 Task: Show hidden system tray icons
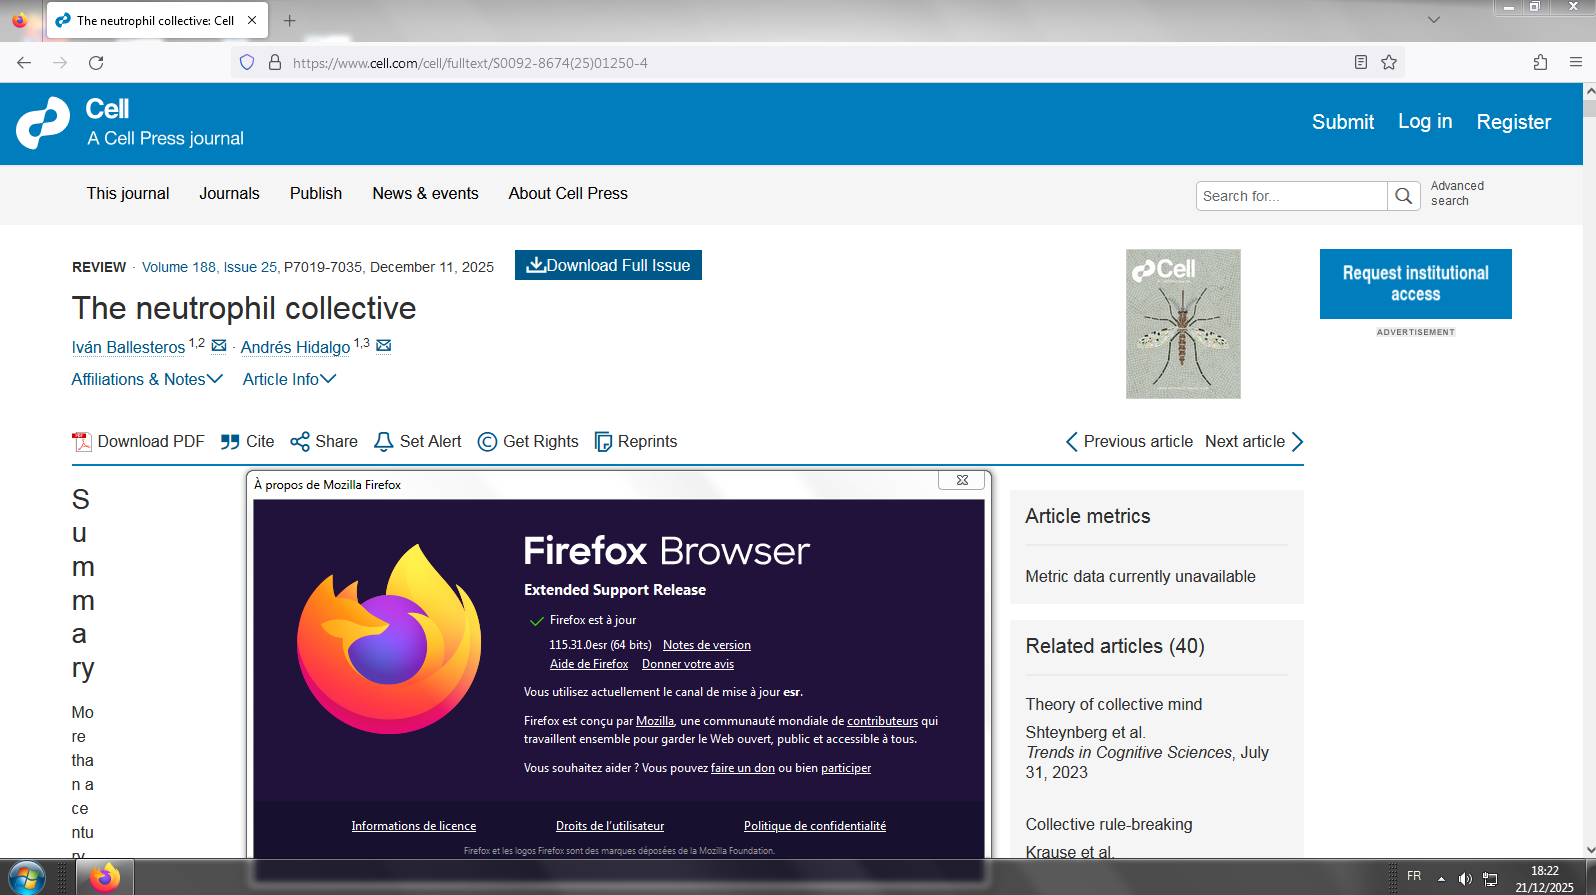coord(1441,879)
